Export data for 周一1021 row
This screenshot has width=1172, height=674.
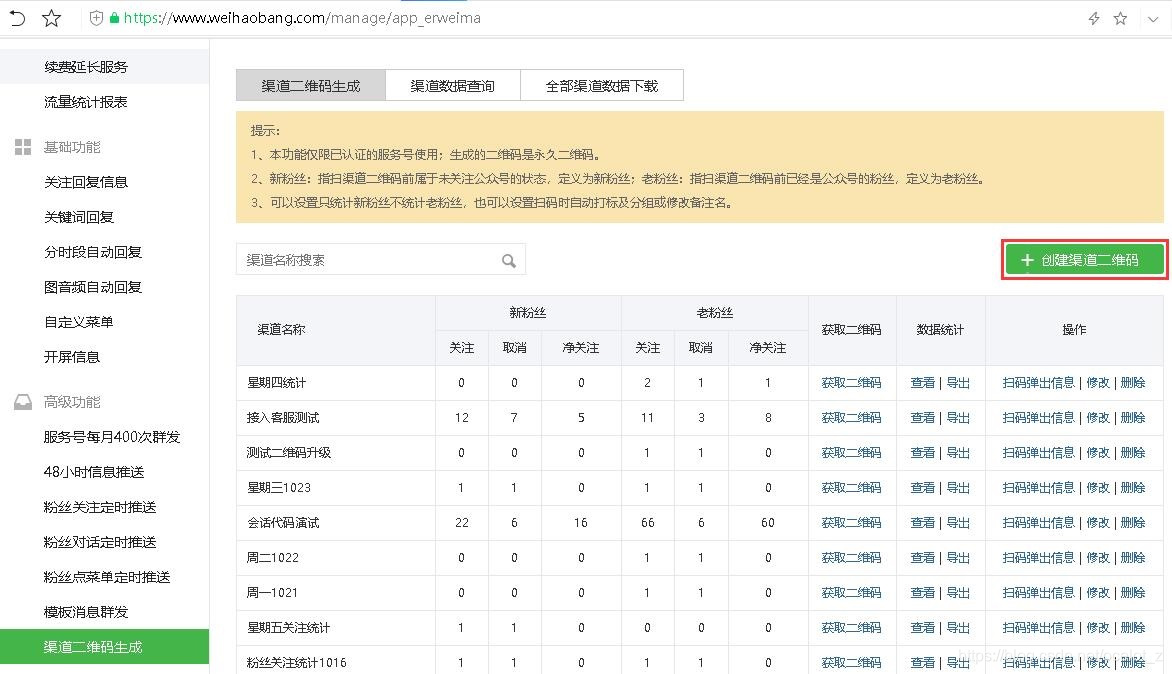point(958,593)
